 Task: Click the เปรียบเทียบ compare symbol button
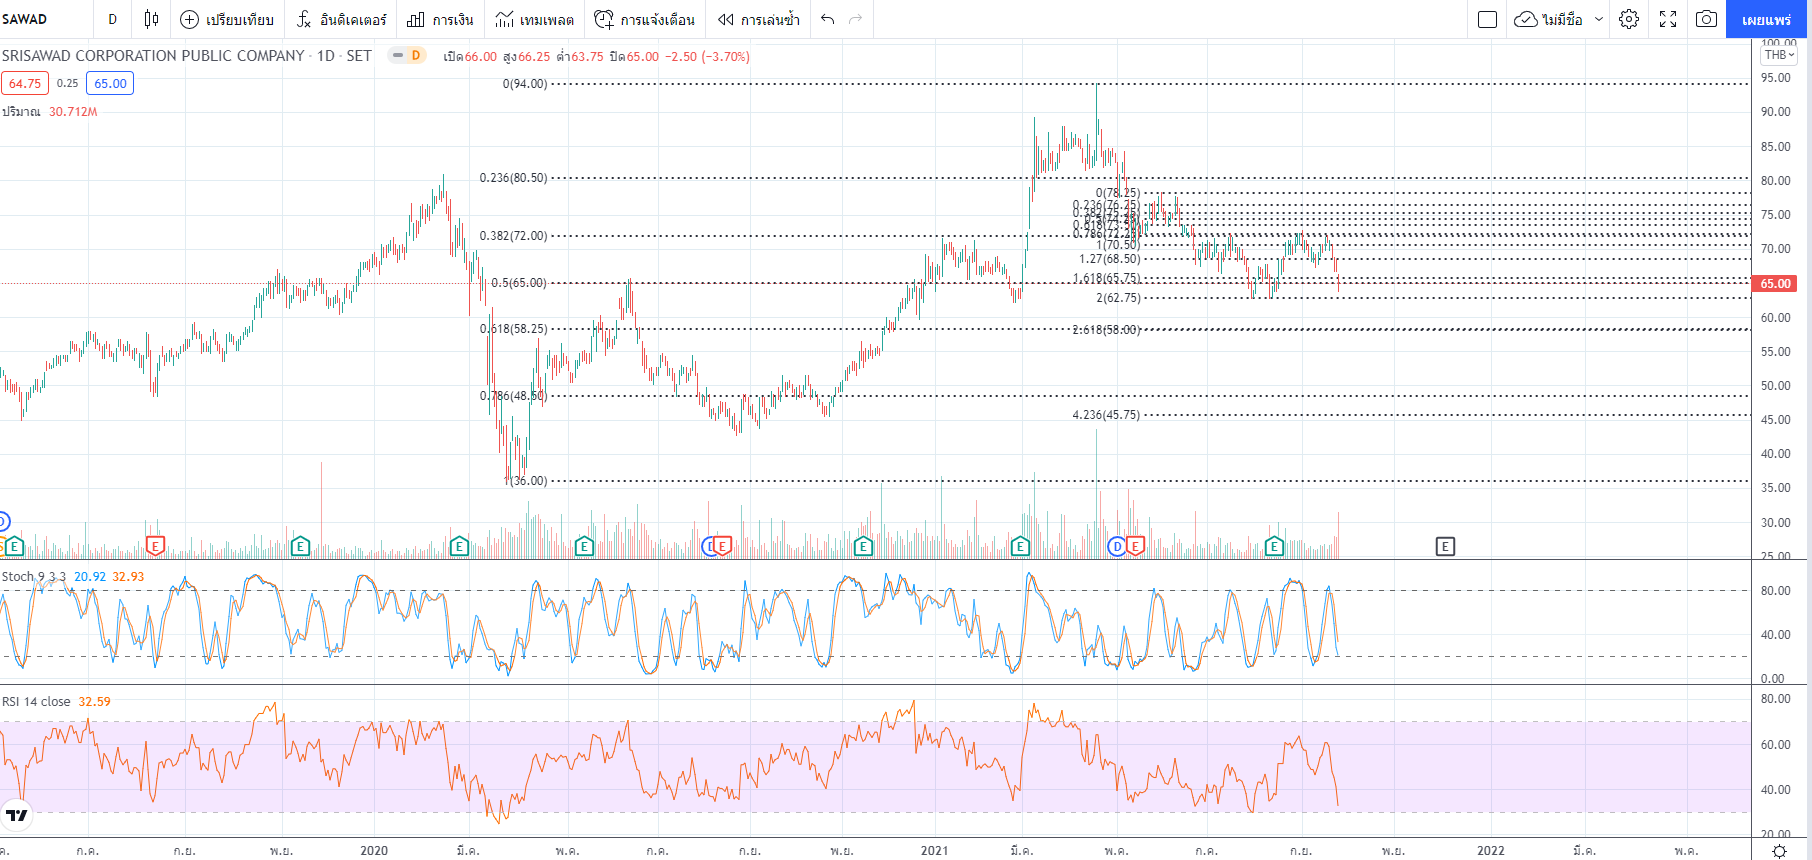coord(227,19)
